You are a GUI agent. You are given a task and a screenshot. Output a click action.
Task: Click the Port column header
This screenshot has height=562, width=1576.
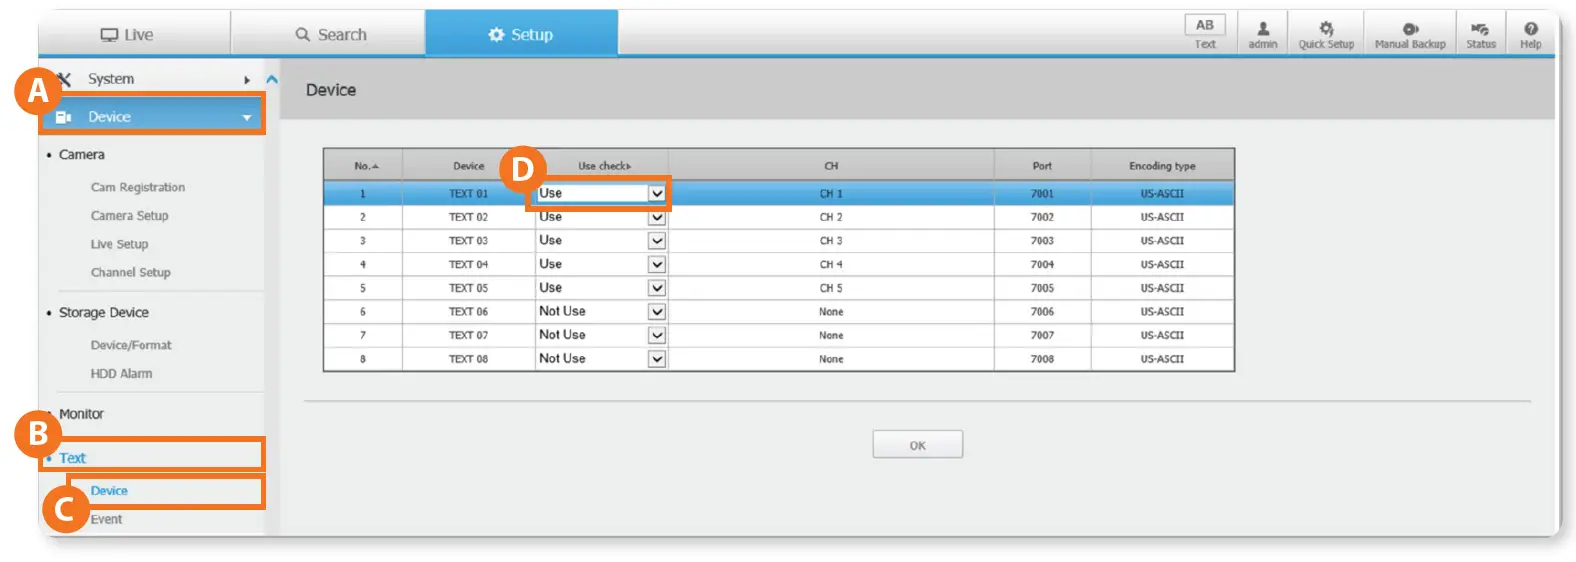pyautogui.click(x=1042, y=166)
